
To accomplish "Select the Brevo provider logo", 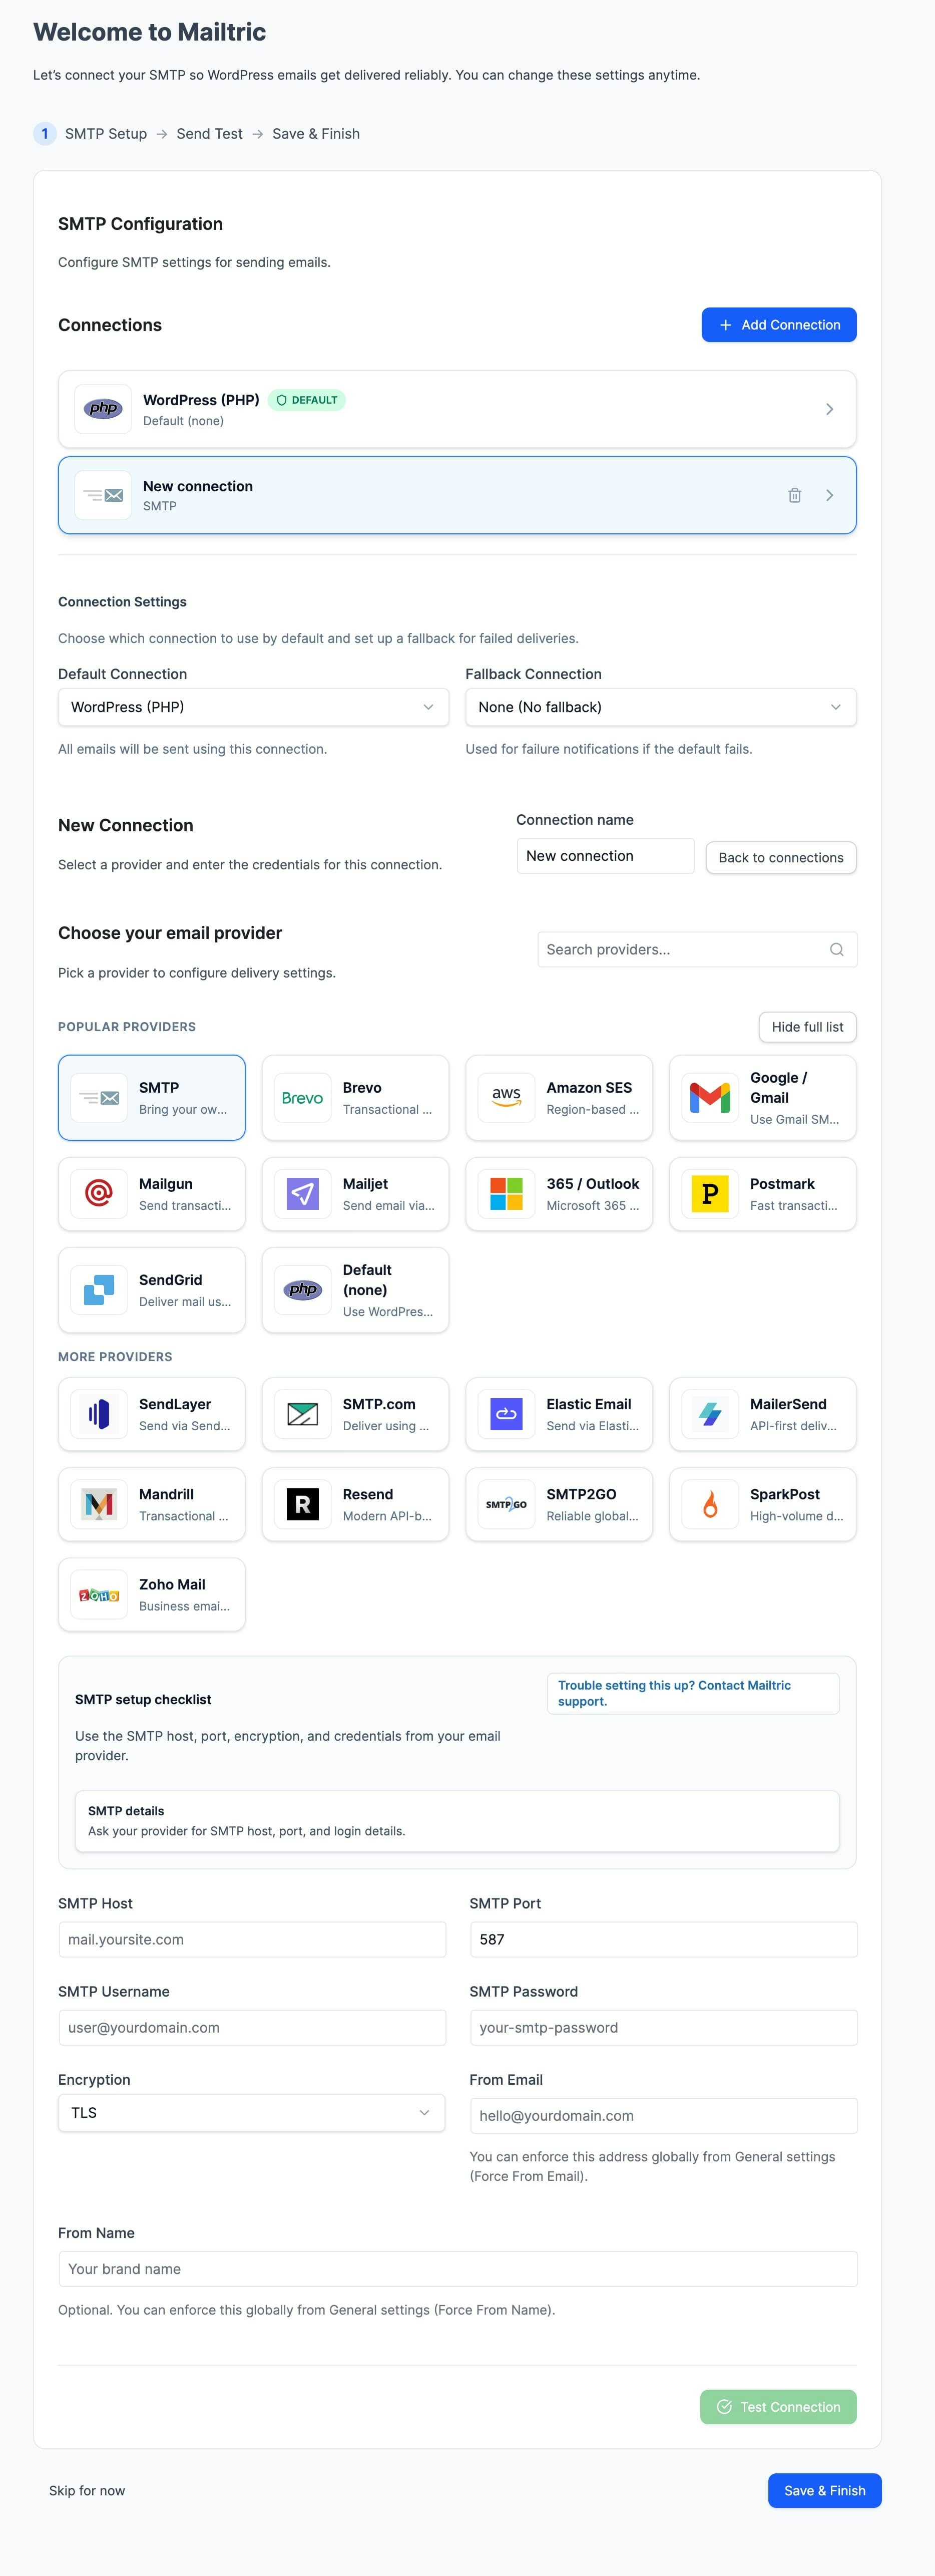I will [303, 1098].
